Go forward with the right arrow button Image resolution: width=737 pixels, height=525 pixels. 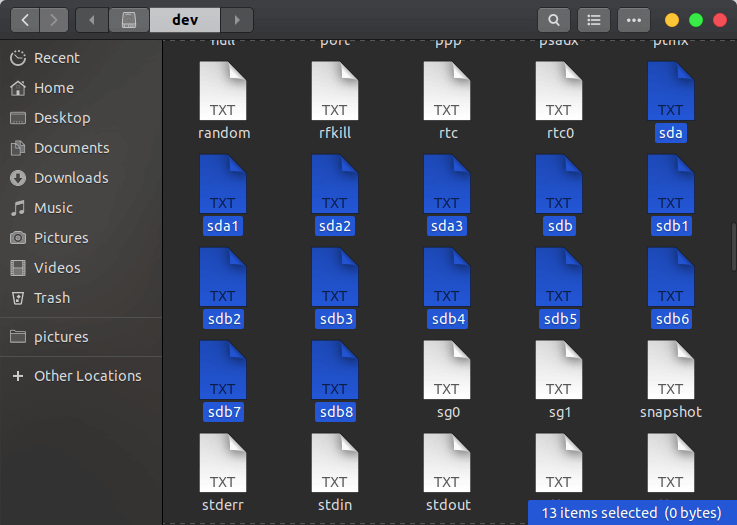[54, 20]
